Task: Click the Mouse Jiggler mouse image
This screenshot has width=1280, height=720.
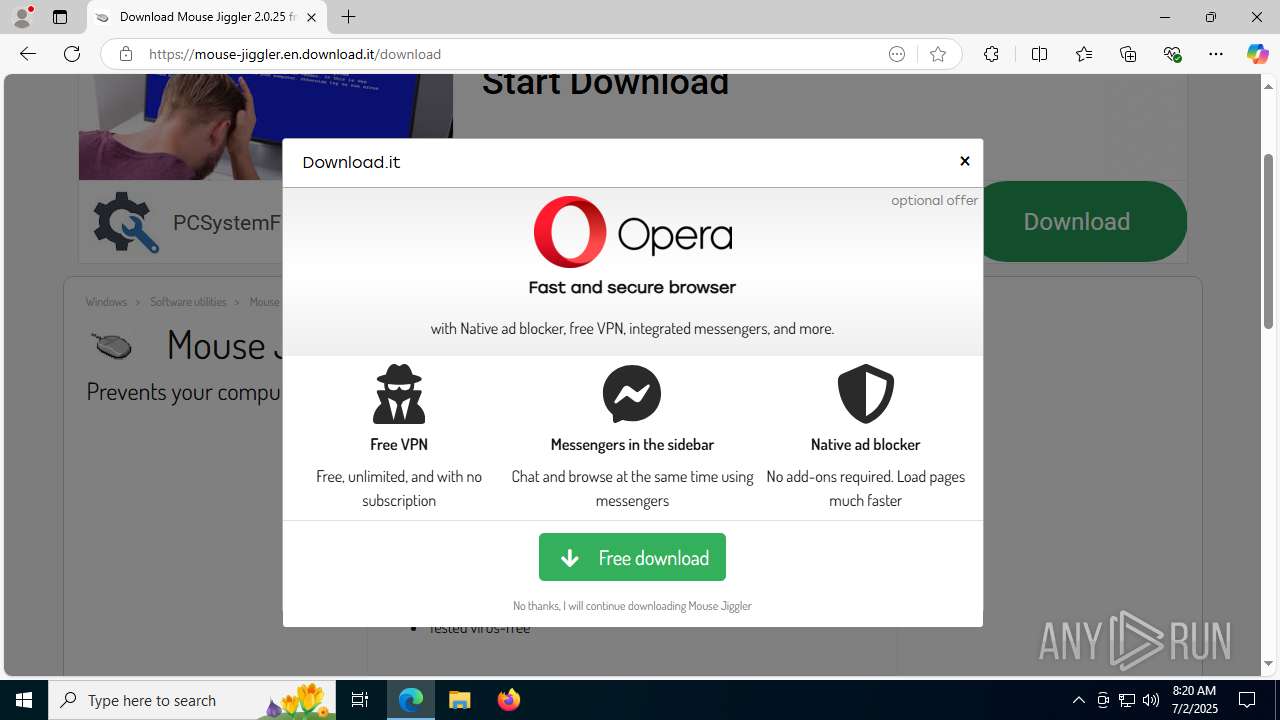Action: click(x=112, y=345)
